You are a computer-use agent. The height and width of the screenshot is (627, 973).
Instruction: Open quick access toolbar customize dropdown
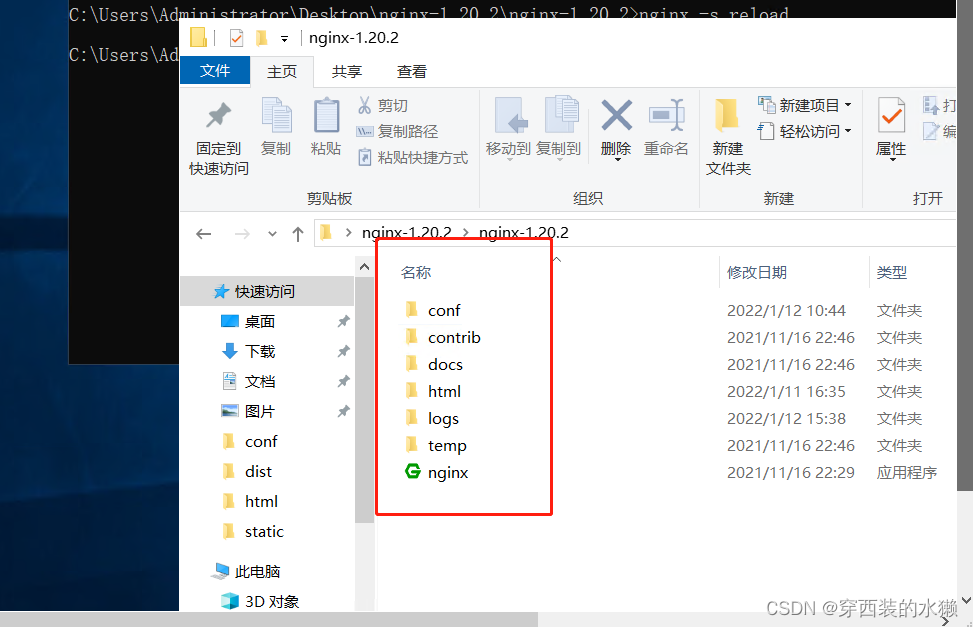[284, 39]
